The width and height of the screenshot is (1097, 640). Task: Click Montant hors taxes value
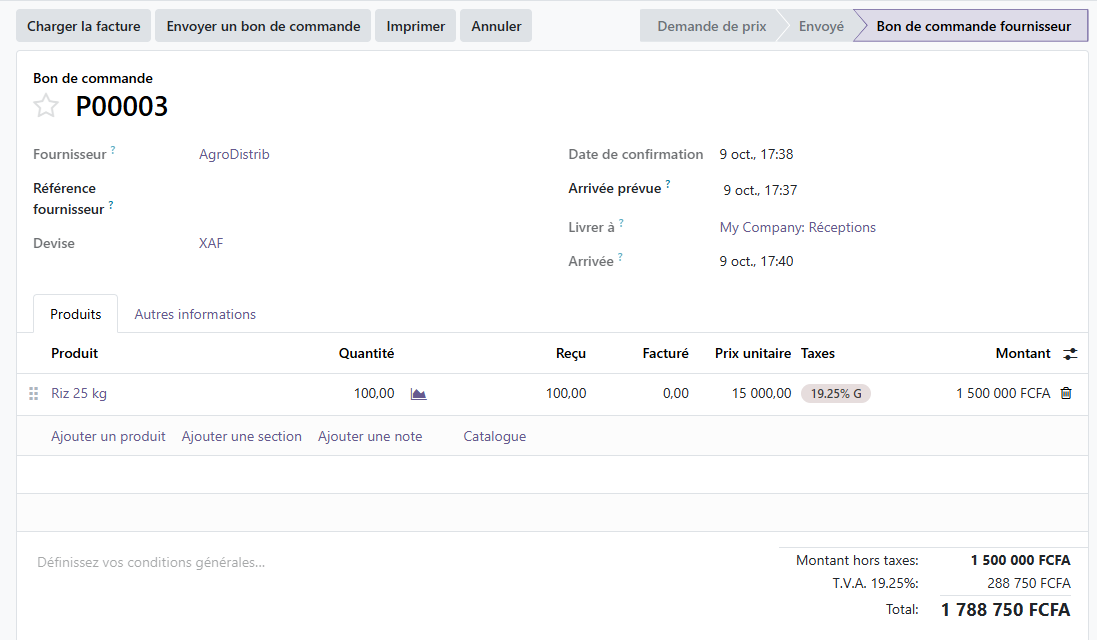(x=1020, y=560)
